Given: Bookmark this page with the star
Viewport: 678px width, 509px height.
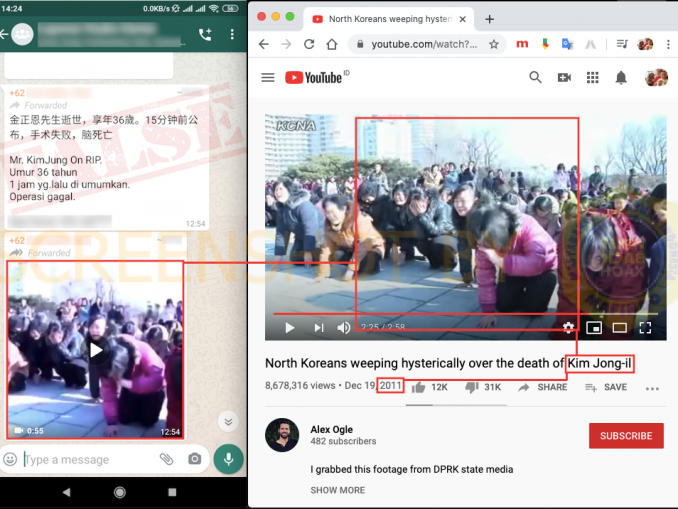Looking at the screenshot, I should click(494, 44).
